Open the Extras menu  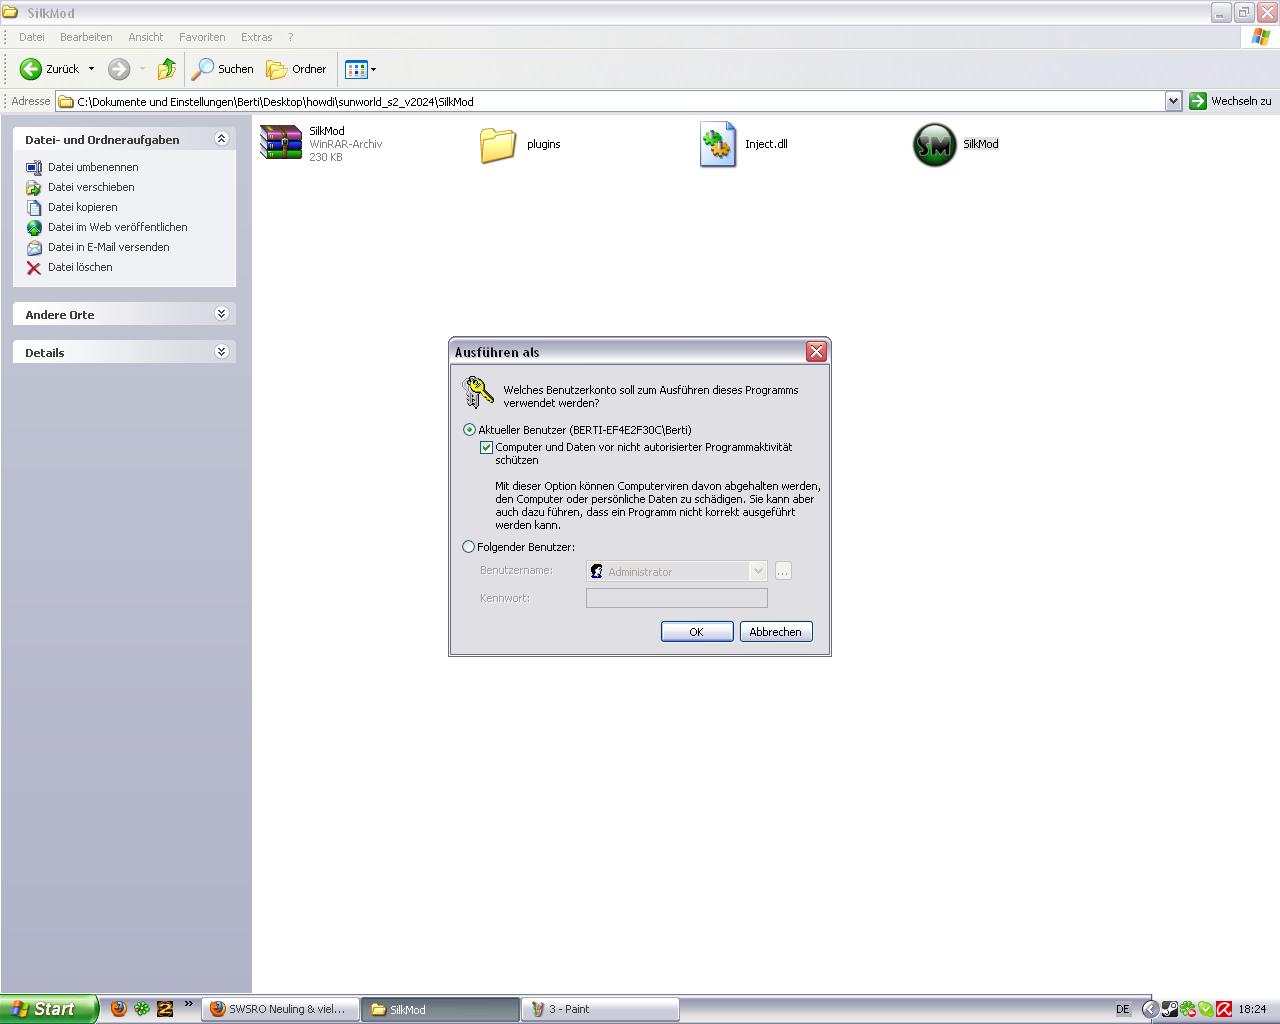click(x=256, y=37)
